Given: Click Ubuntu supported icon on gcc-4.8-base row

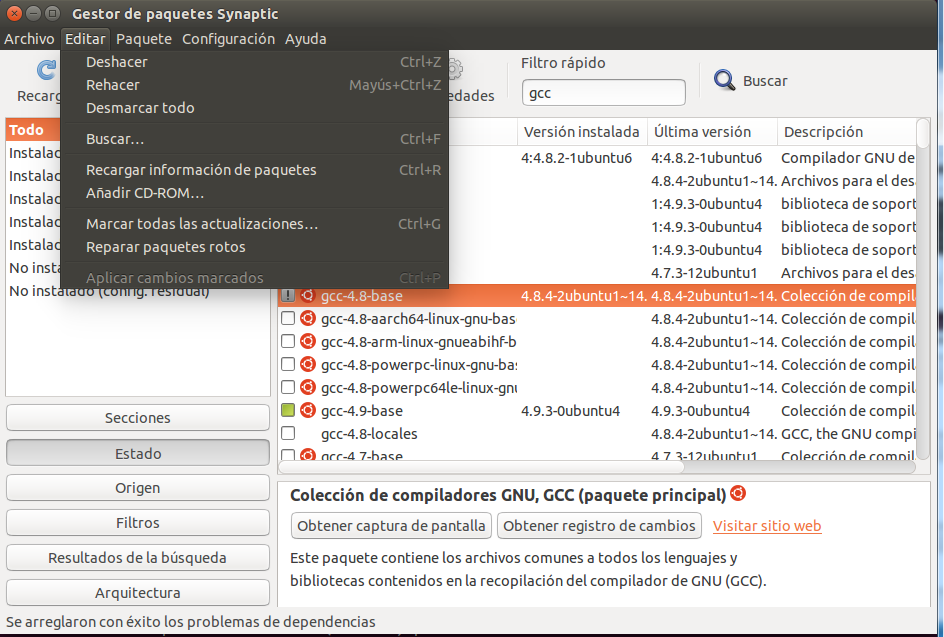Looking at the screenshot, I should (x=308, y=296).
